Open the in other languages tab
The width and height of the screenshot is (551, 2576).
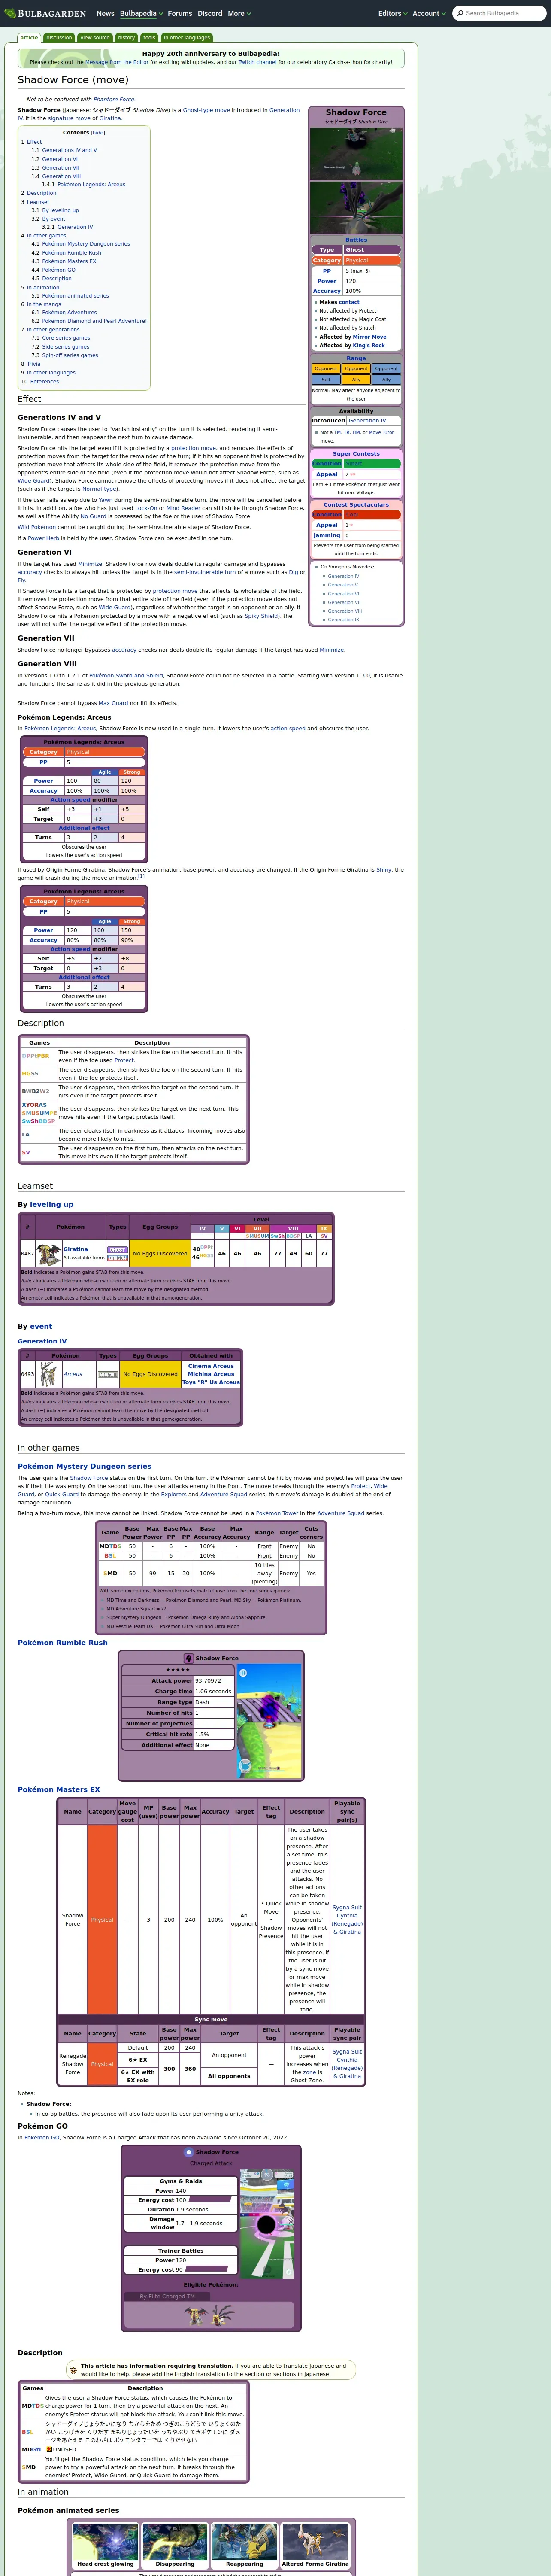[187, 38]
